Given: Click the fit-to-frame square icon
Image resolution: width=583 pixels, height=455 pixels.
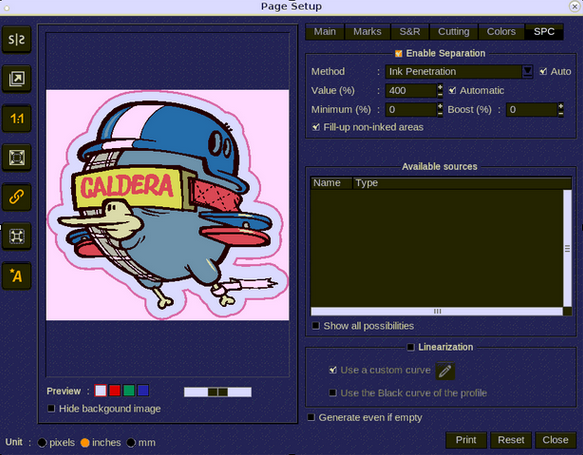Looking at the screenshot, I should (16, 158).
